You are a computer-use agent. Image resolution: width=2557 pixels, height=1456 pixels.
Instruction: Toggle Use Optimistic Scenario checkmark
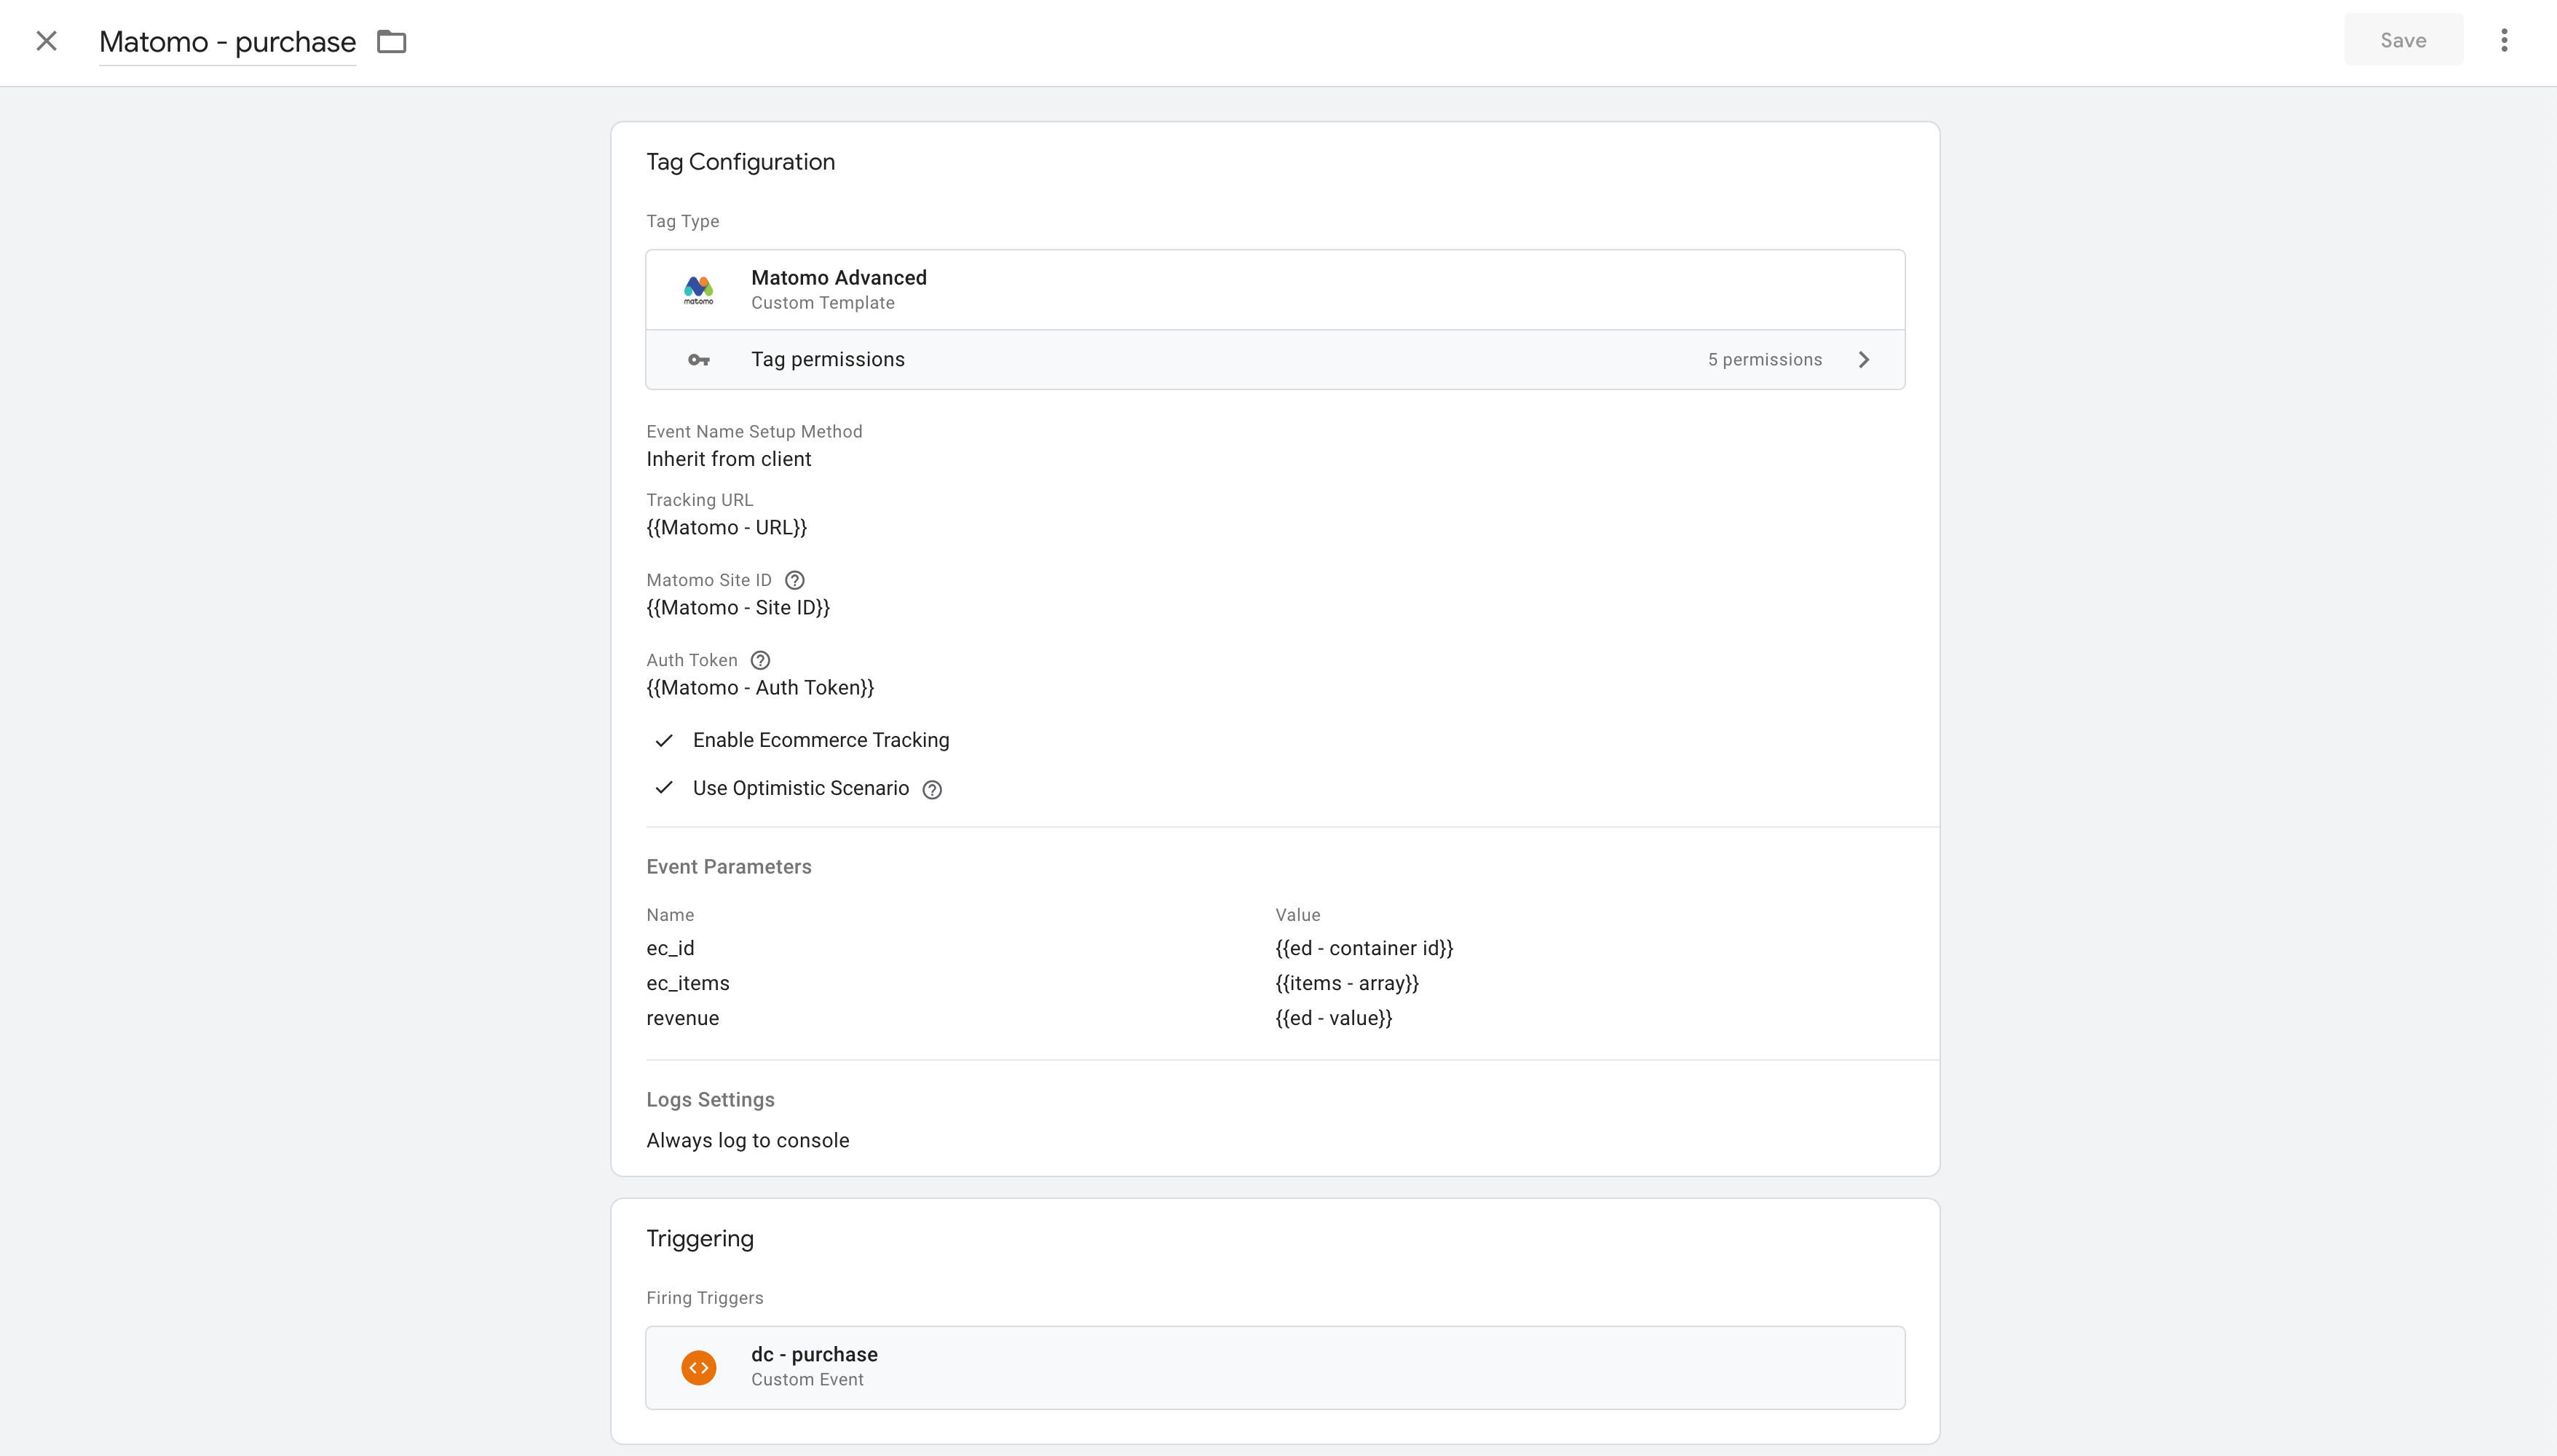pyautogui.click(x=664, y=788)
